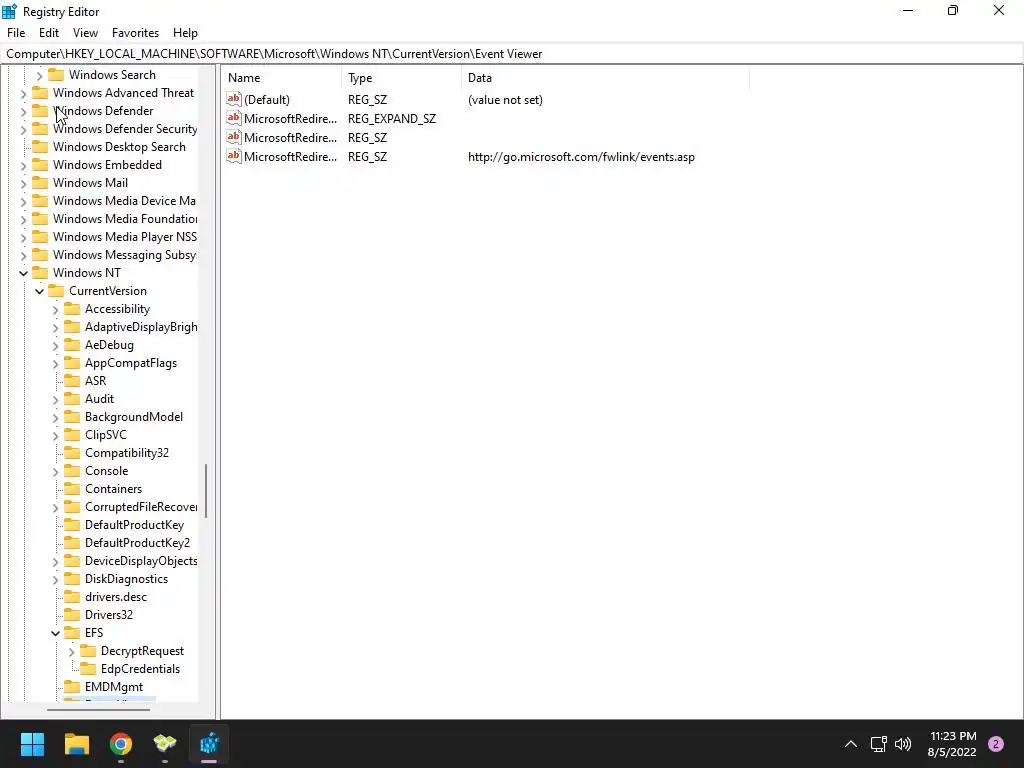Select the Windows Media Device Ma key
This screenshot has height=768, width=1024.
124,201
